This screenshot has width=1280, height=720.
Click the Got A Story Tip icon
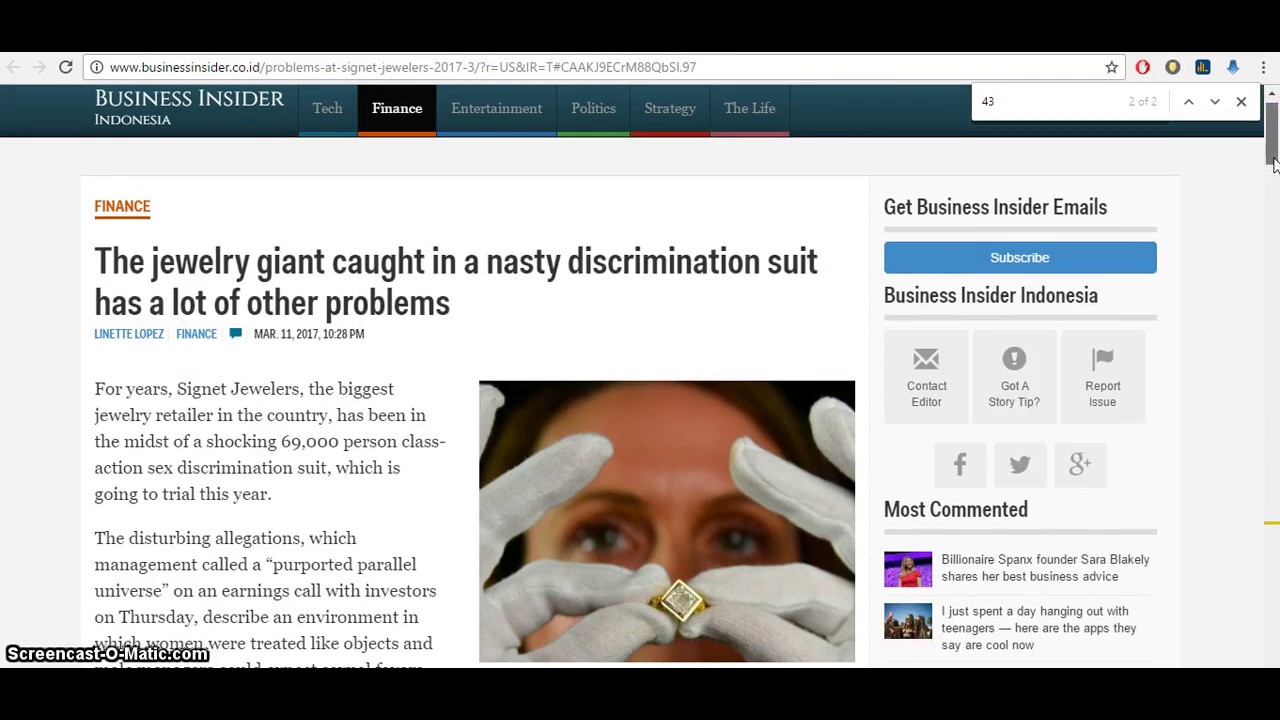click(x=1014, y=358)
